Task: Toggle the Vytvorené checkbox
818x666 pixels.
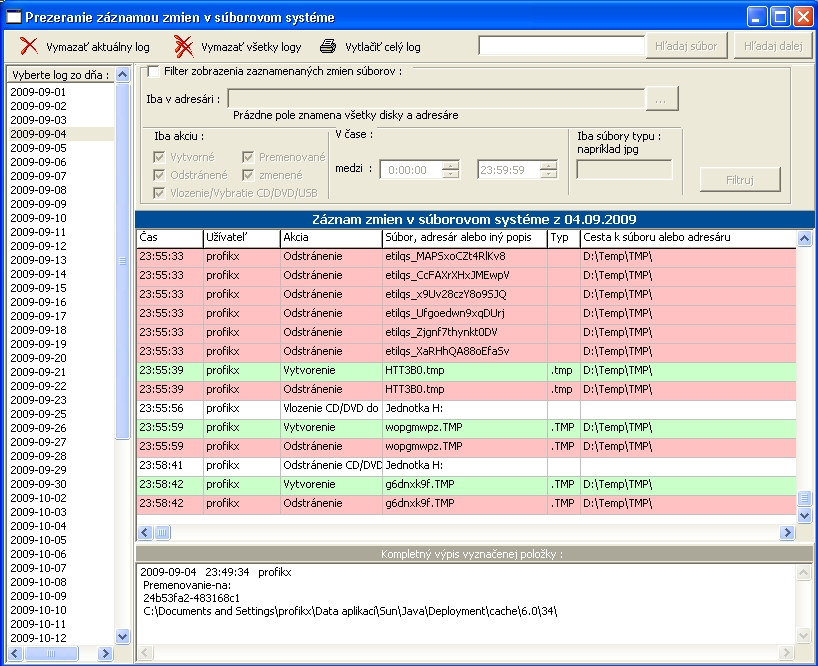Action: (x=159, y=157)
